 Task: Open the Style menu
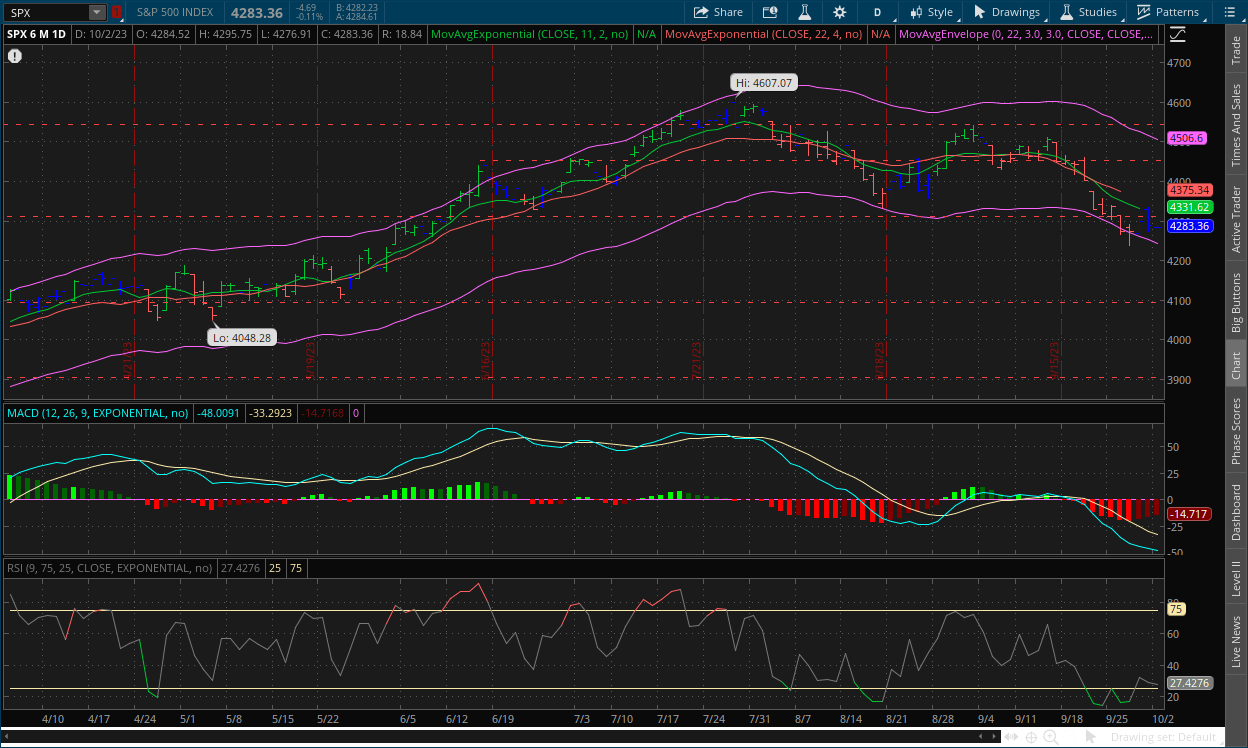(930, 12)
